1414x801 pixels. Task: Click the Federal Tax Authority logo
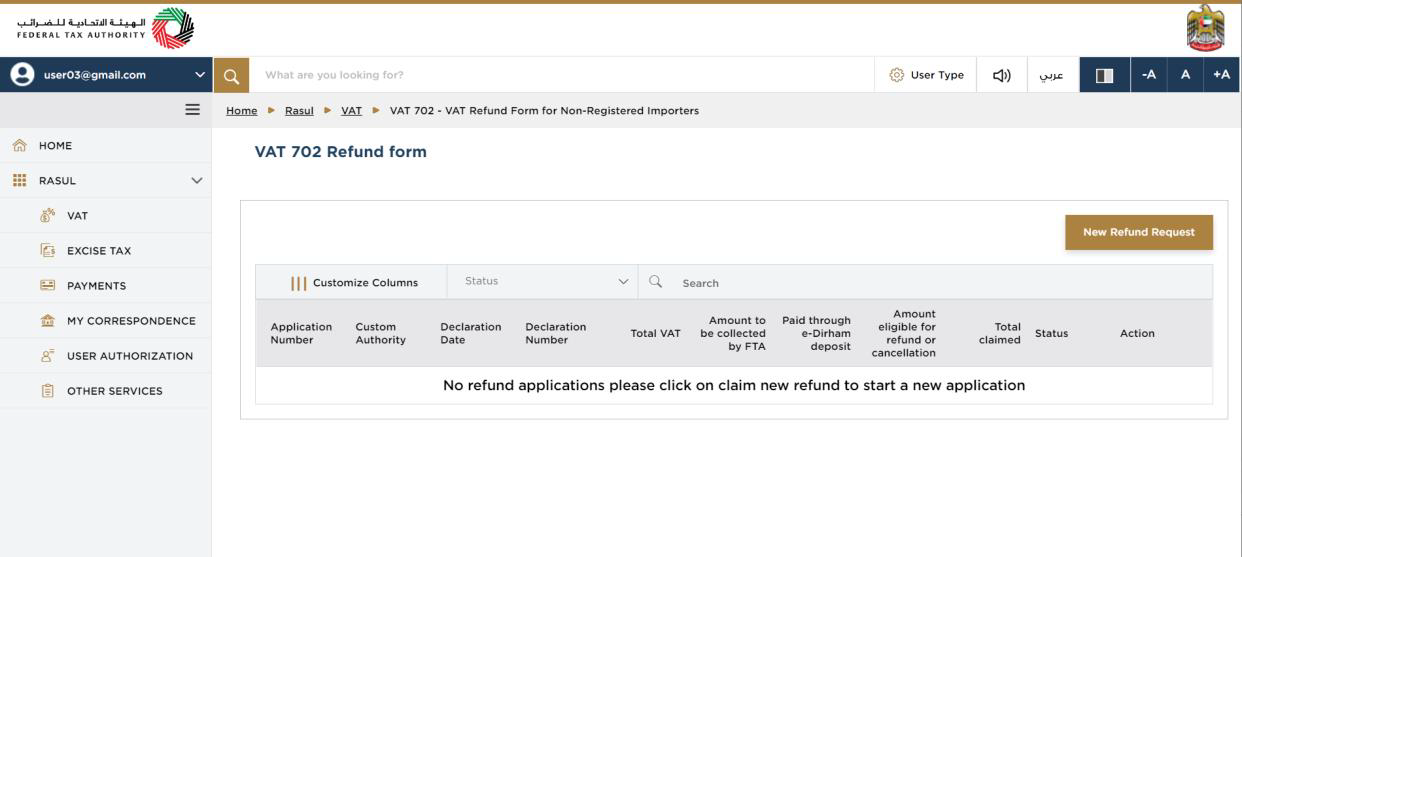106,29
